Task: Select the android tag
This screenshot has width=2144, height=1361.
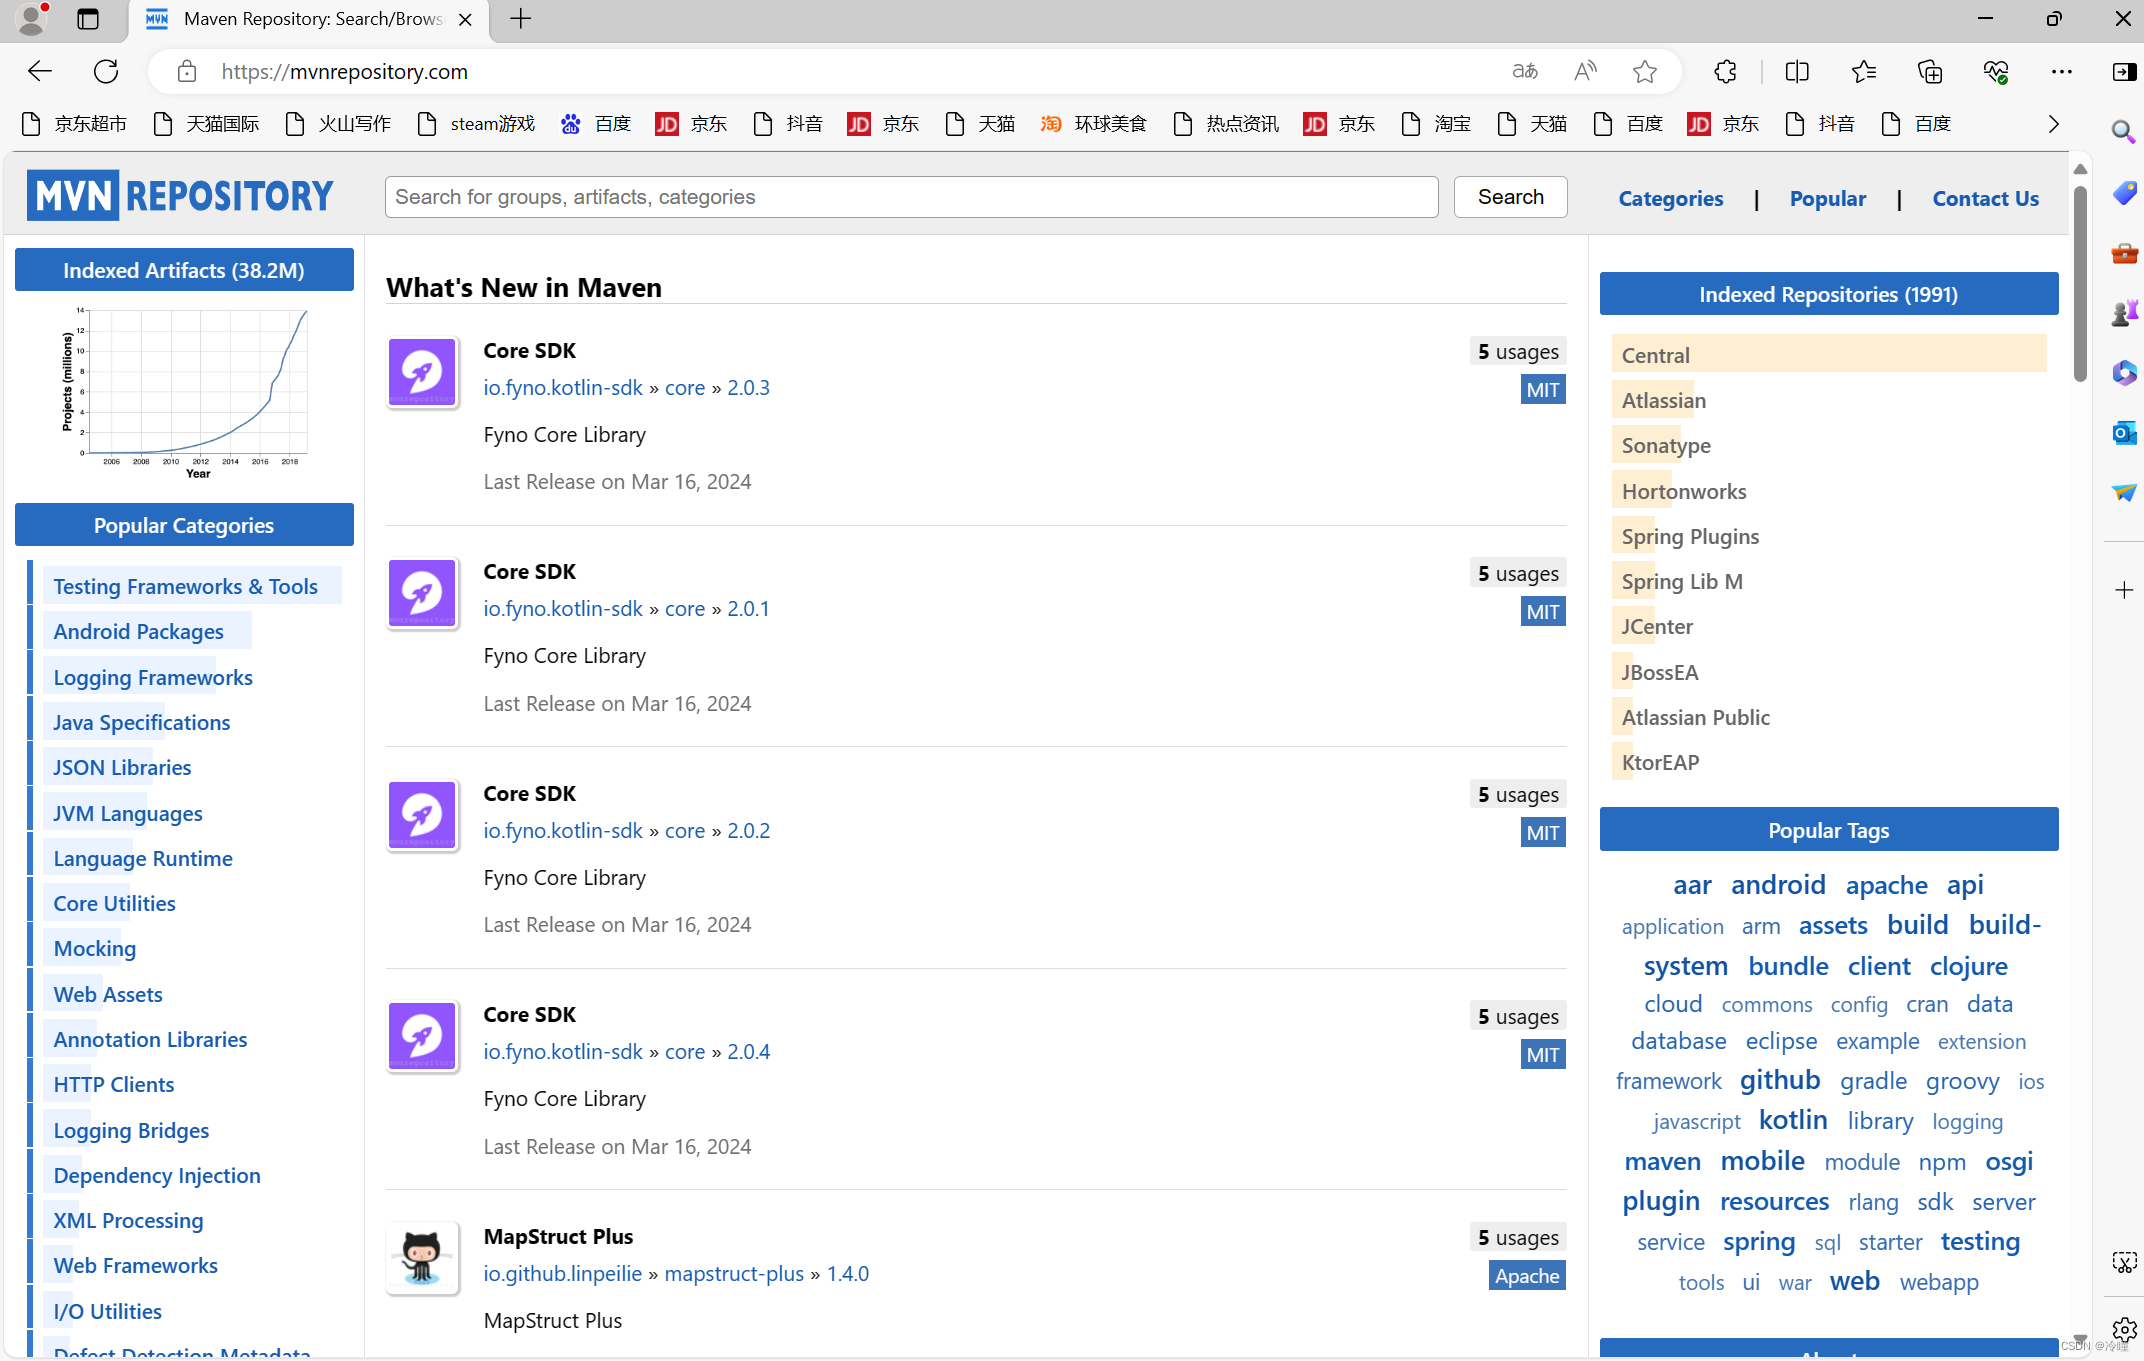Action: pos(1778,884)
